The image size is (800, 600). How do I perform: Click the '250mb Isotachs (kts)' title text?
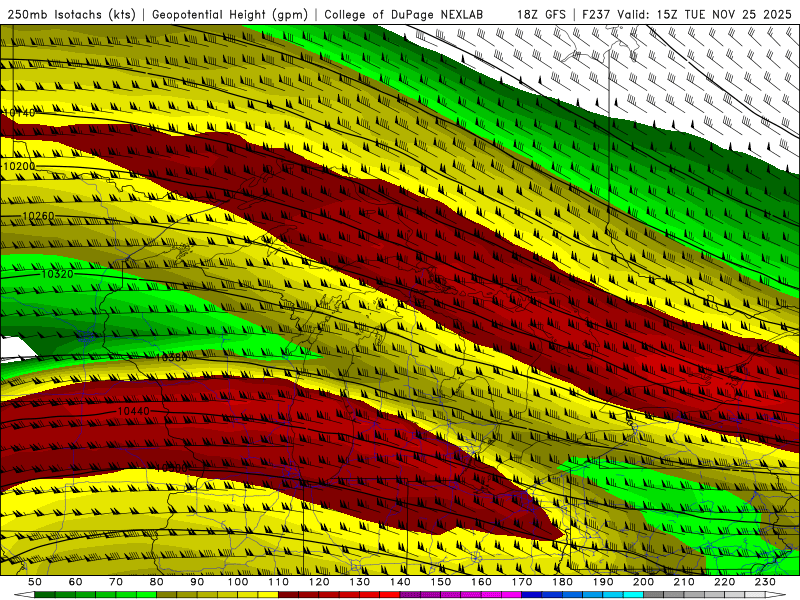(x=71, y=14)
